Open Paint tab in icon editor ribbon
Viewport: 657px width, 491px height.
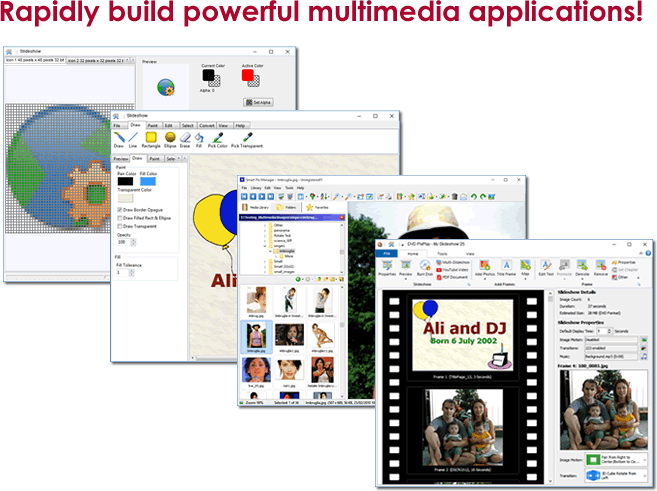tap(153, 125)
